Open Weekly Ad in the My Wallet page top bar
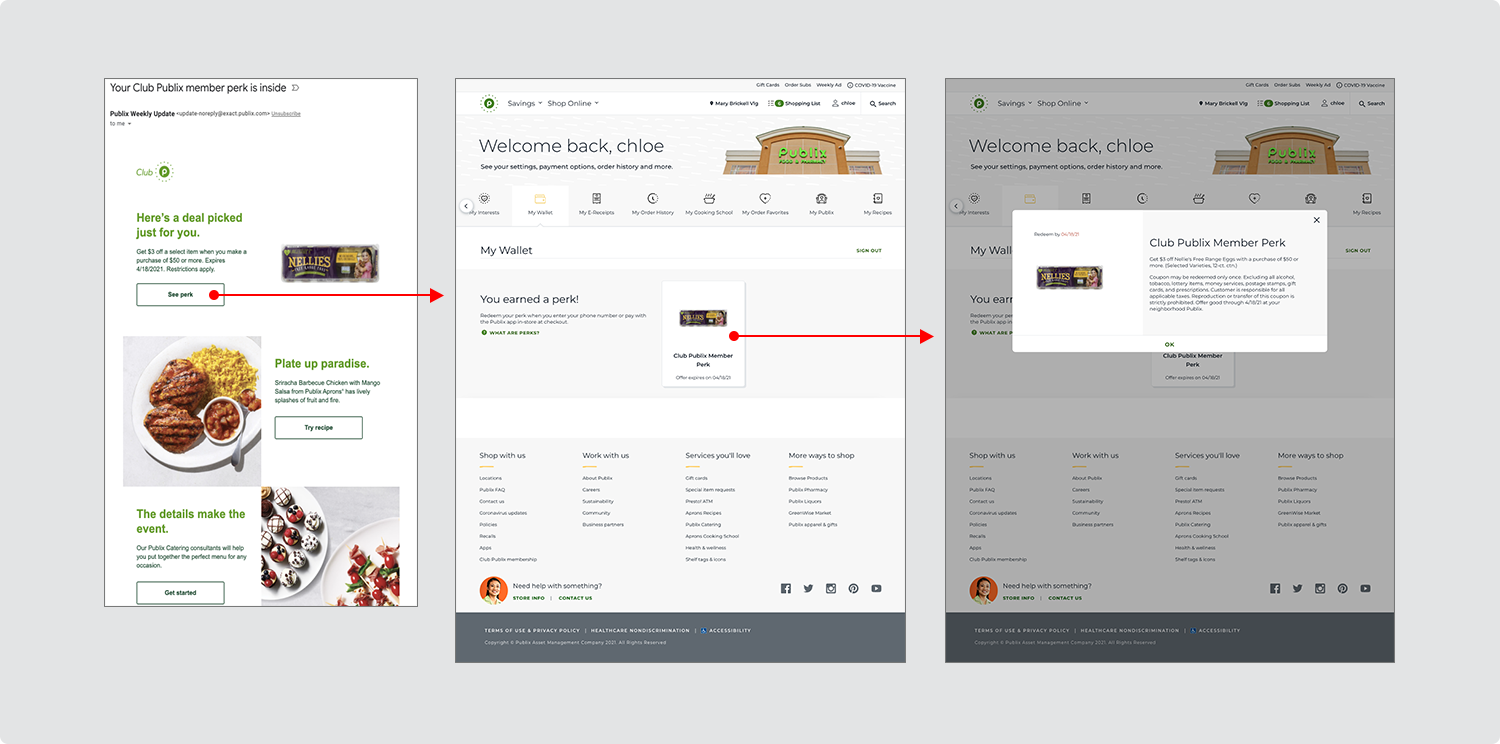The width and height of the screenshot is (1500, 744). click(x=829, y=85)
